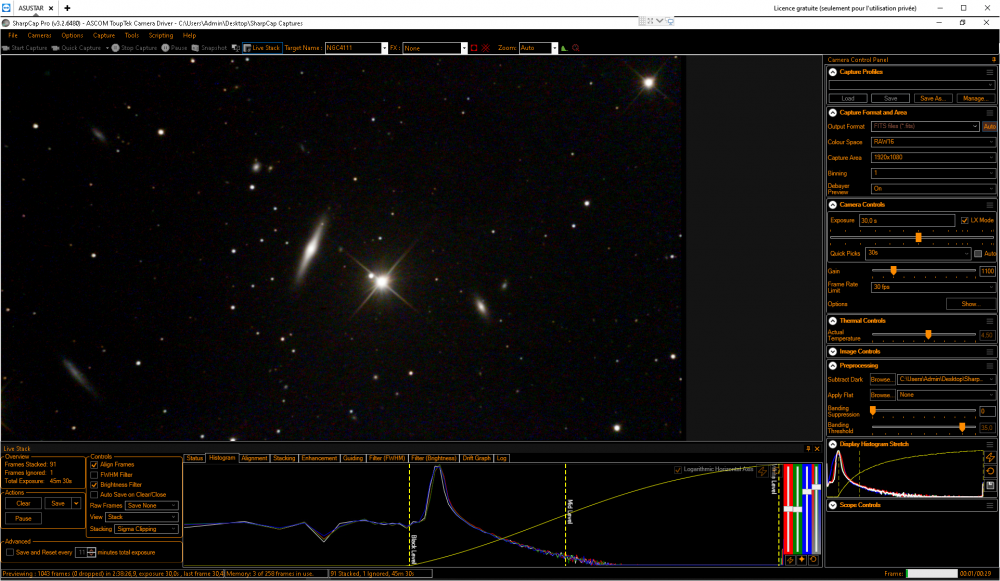Enable the FWHM Filter checkbox
This screenshot has height=581, width=1000.
click(x=94, y=475)
